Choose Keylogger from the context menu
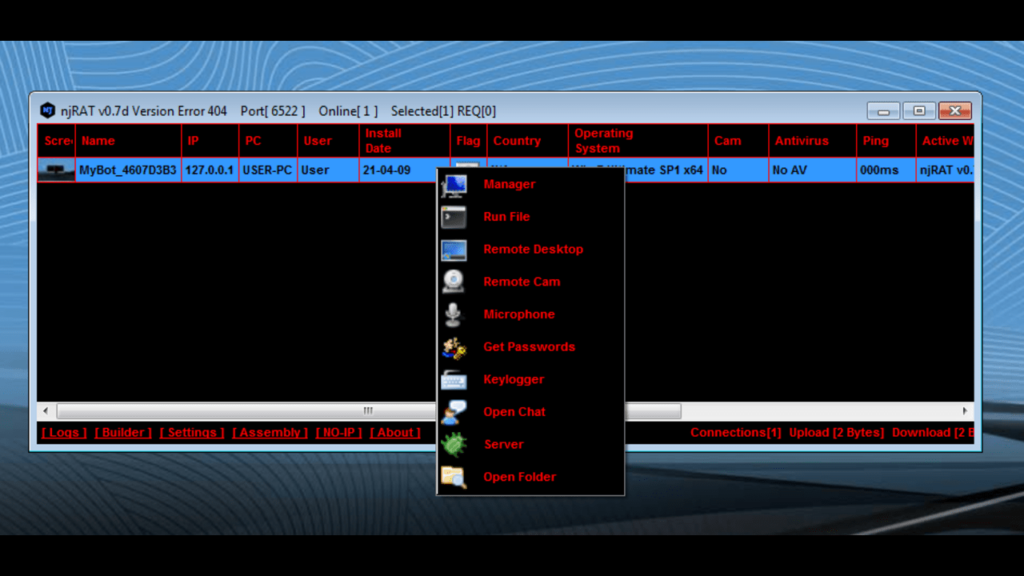Viewport: 1024px width, 576px height. [x=530, y=379]
